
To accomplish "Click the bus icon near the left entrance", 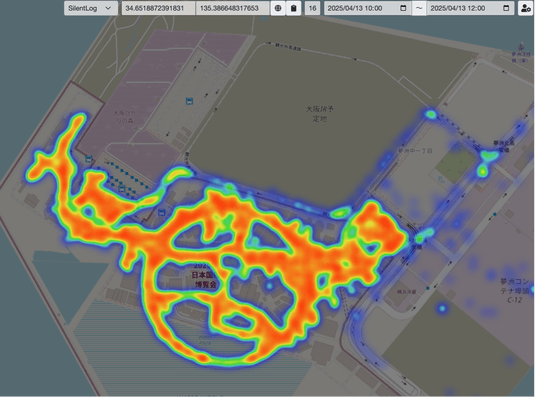I will coord(89,159).
